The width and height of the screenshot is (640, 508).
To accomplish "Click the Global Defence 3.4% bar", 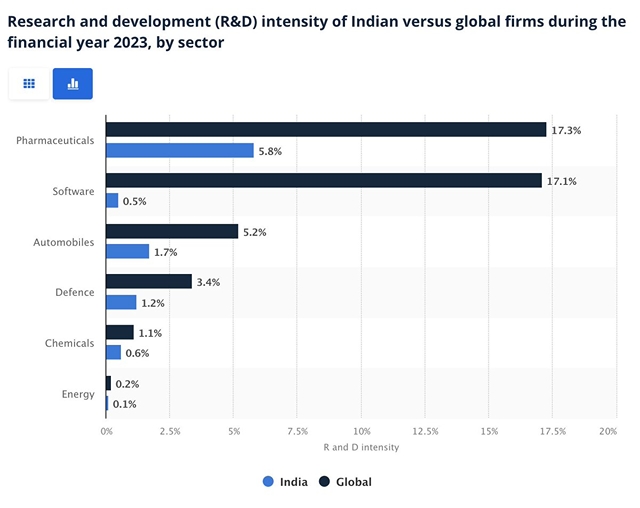I will point(149,282).
